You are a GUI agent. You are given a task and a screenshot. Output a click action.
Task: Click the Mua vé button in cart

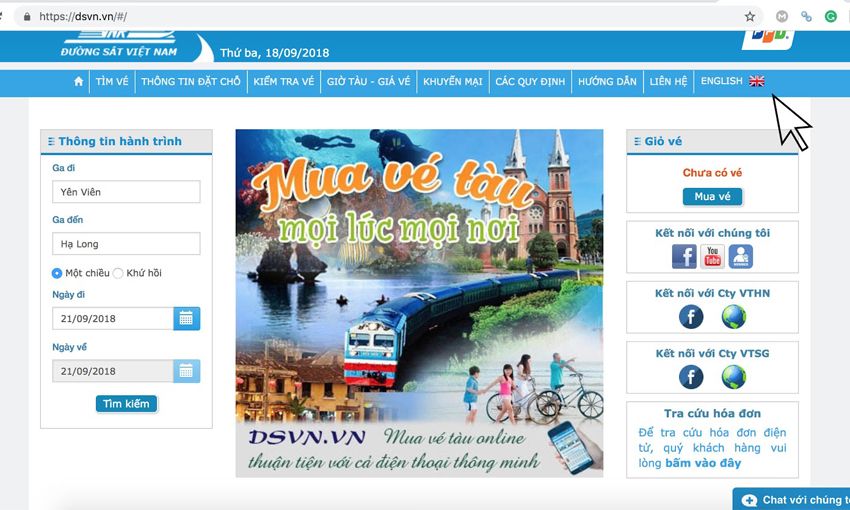pos(712,197)
